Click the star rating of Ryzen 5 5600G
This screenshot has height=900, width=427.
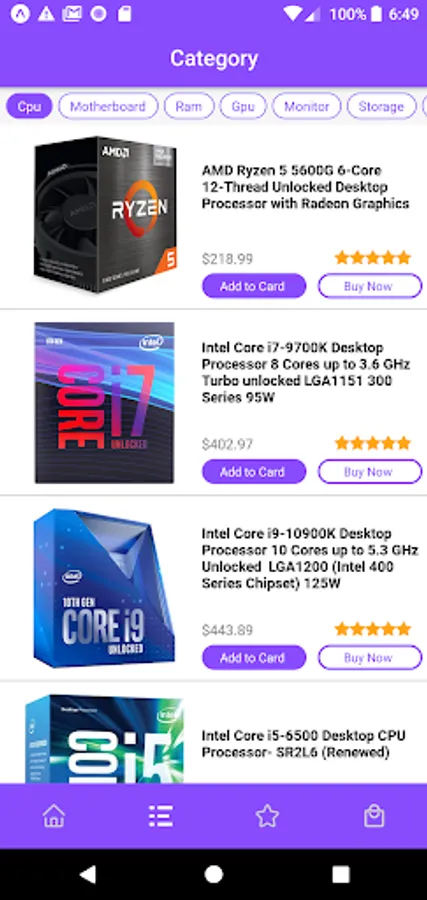[373, 257]
